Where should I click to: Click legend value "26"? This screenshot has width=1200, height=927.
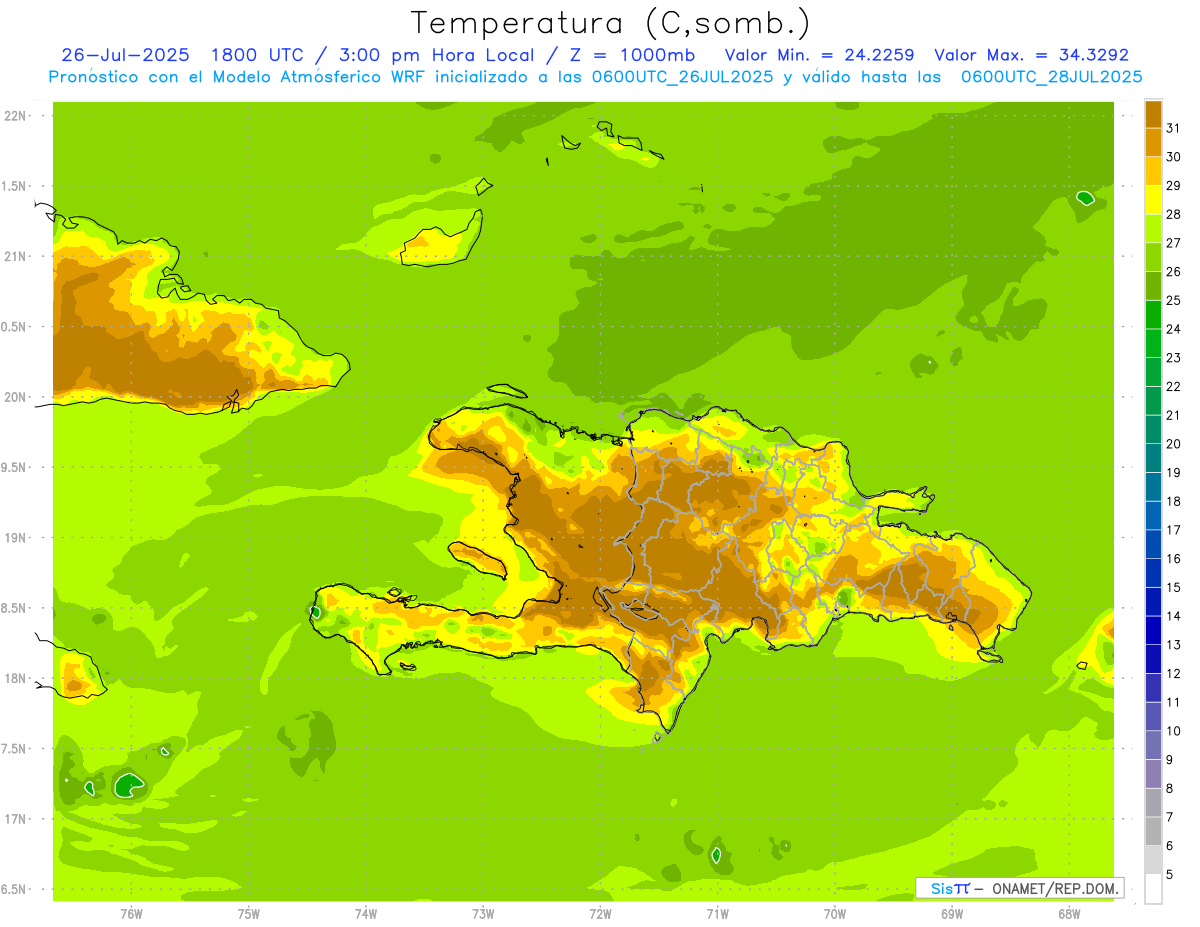[x=1173, y=271]
